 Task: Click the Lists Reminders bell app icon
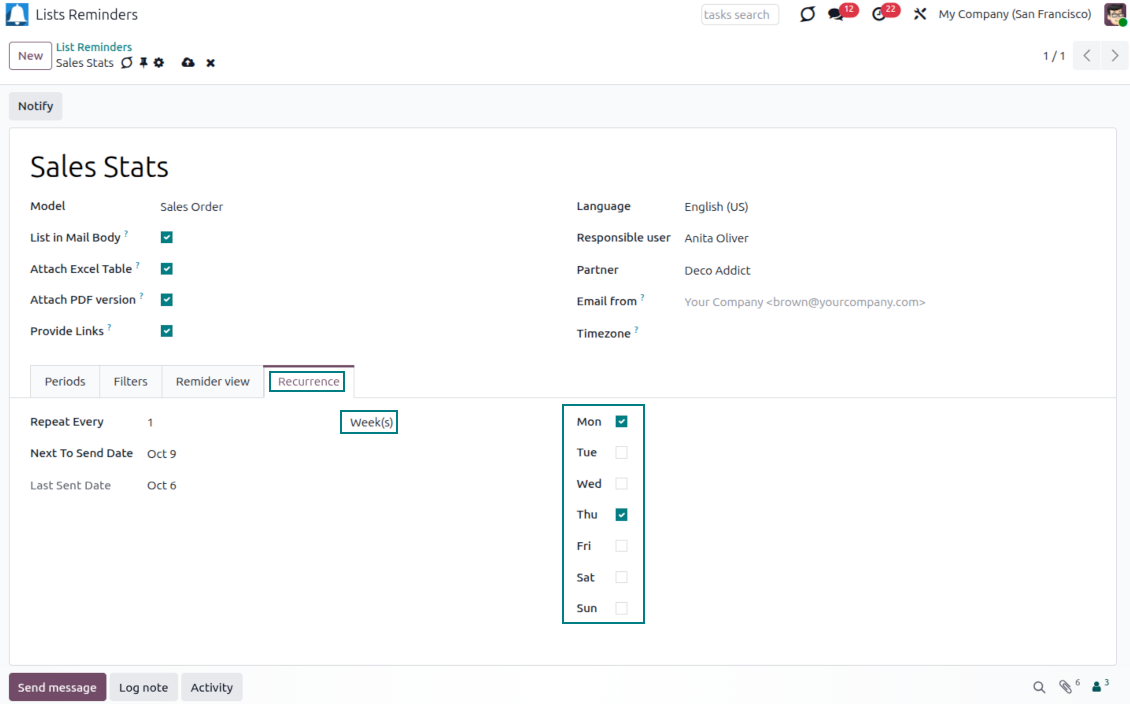(x=17, y=15)
